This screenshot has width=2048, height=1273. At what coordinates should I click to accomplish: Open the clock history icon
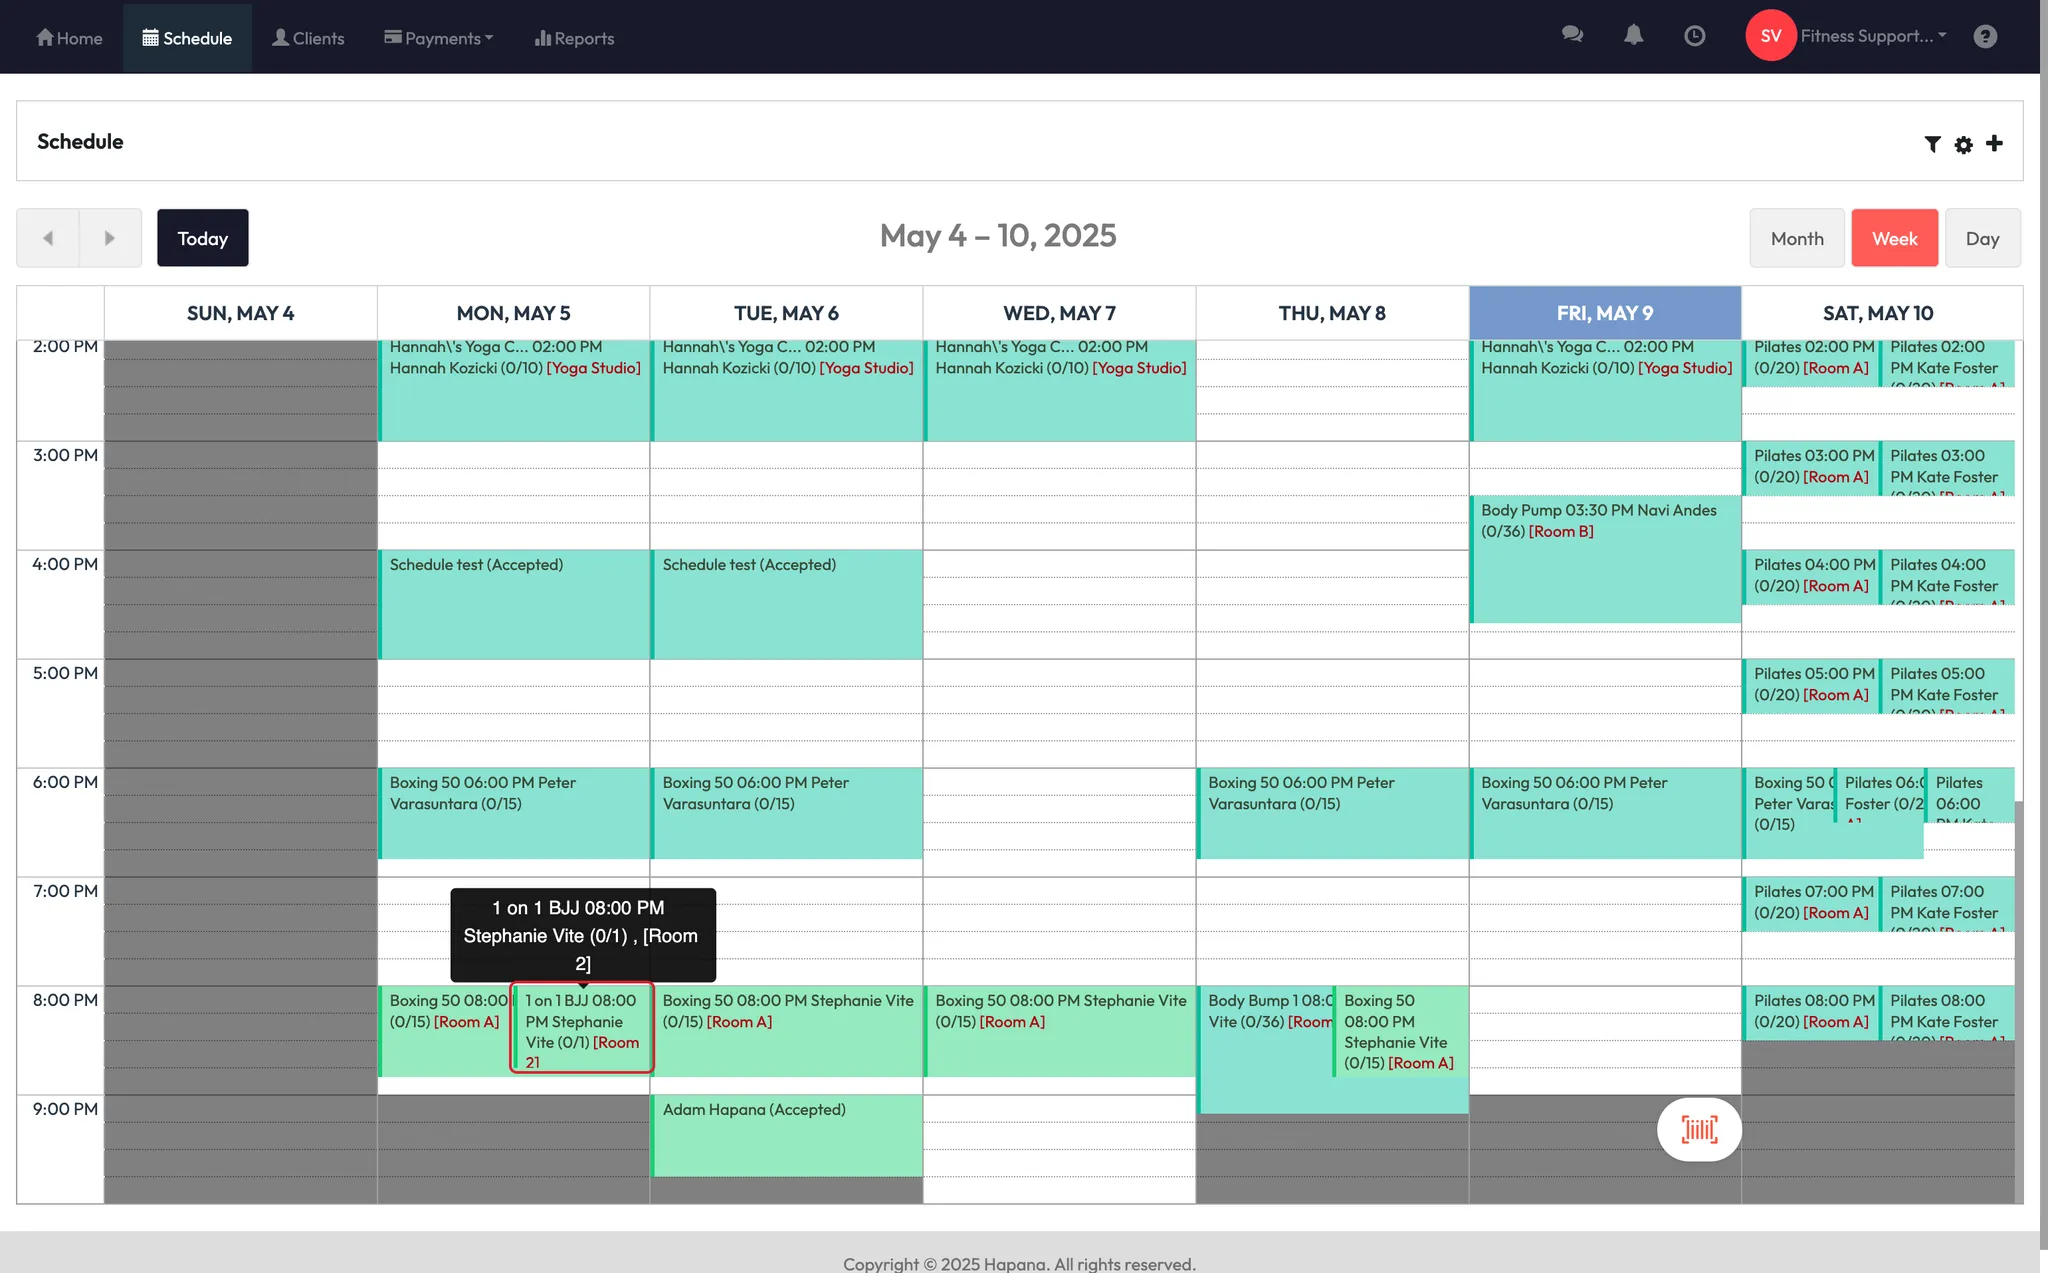tap(1694, 36)
